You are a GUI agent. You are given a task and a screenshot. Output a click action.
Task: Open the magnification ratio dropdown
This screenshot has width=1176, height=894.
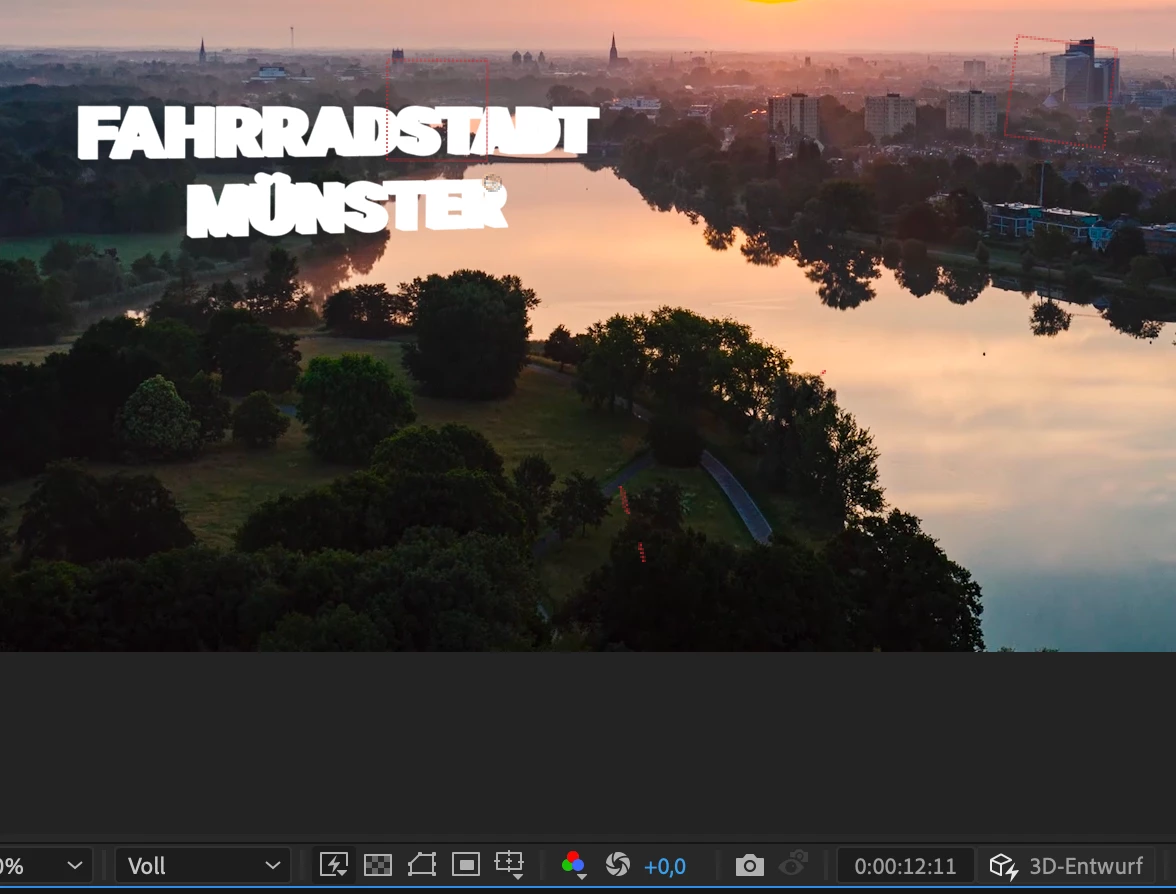point(45,866)
